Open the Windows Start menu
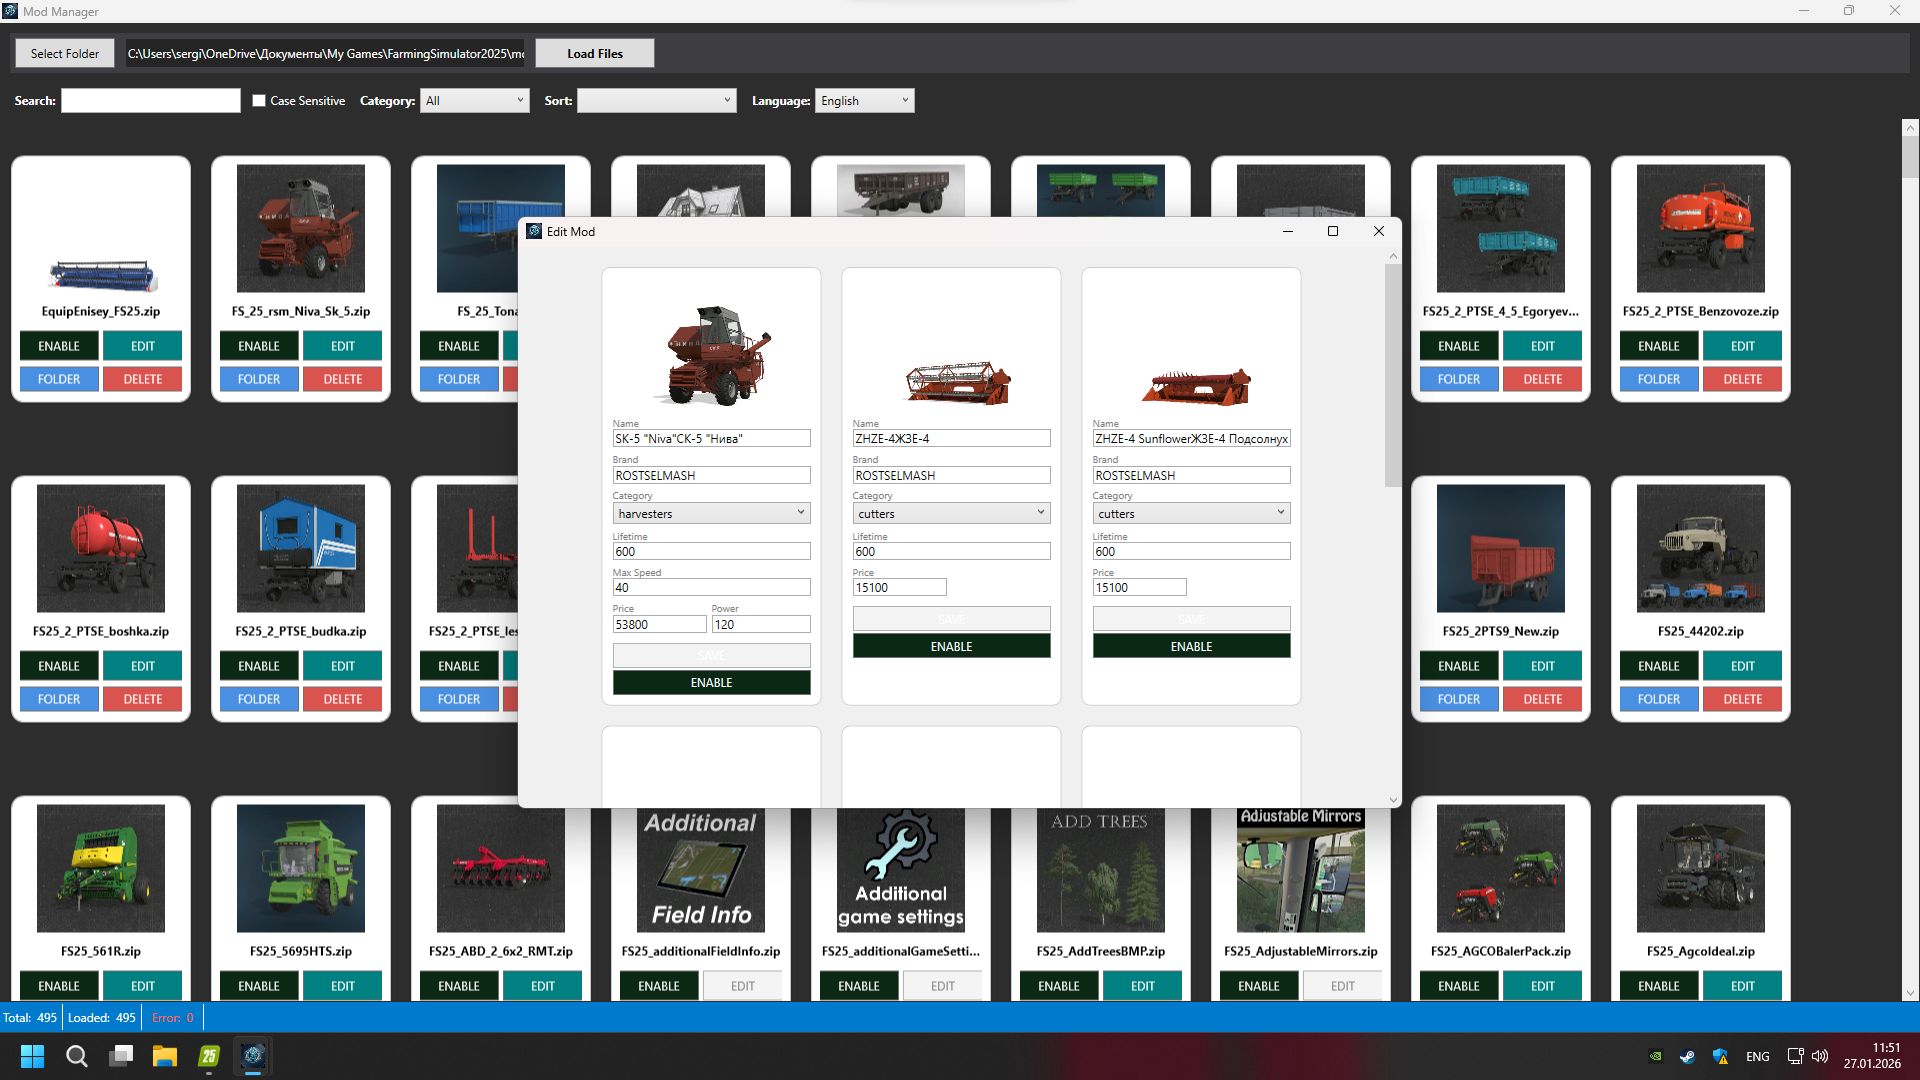This screenshot has height=1080, width=1920. [32, 1056]
